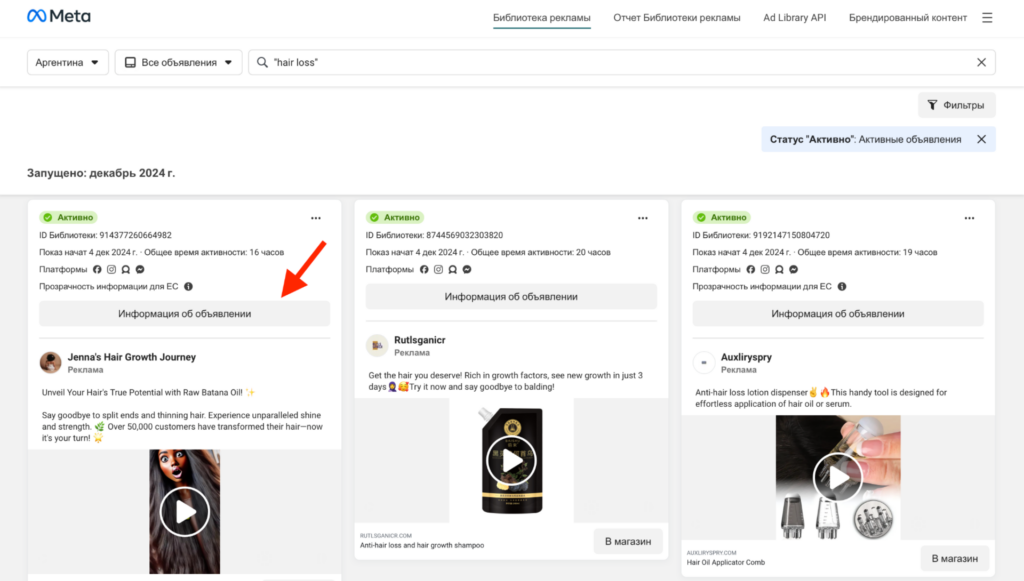Click the Facebook platform icon on Jenna's ad
1024x581 pixels.
coord(97,269)
